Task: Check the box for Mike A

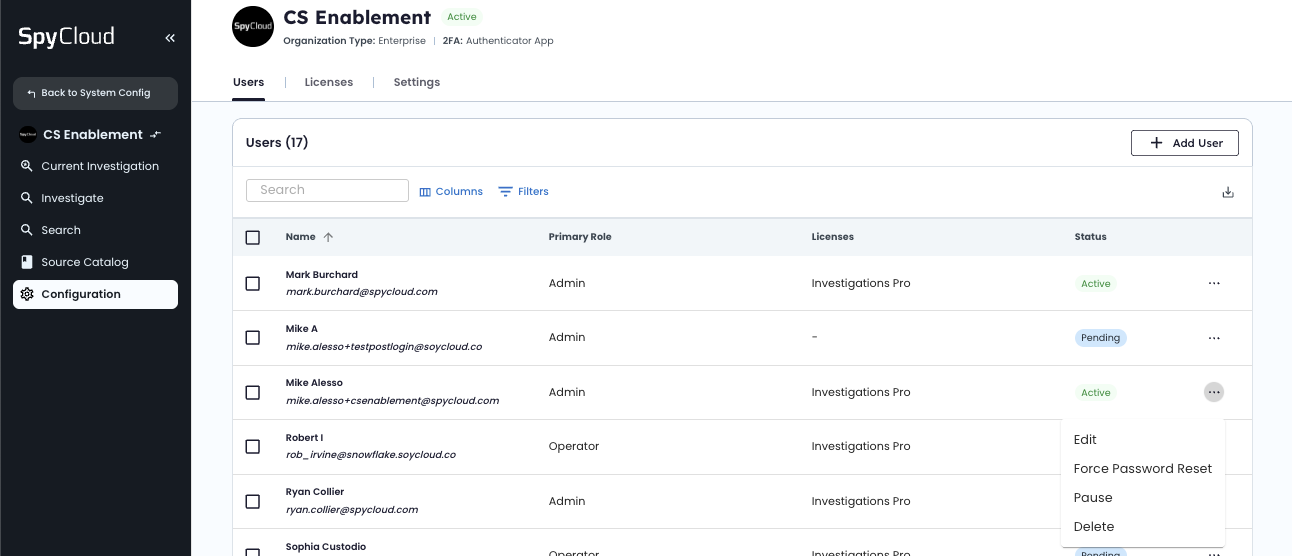Action: point(252,338)
